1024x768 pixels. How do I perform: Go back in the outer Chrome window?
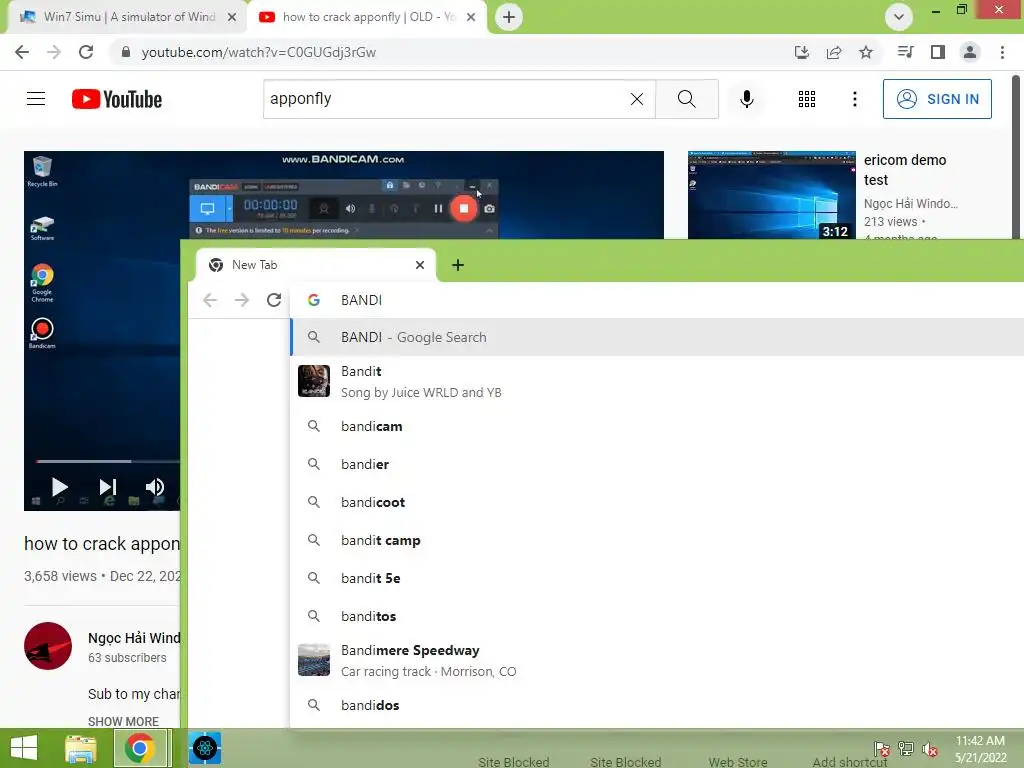pyautogui.click(x=22, y=52)
